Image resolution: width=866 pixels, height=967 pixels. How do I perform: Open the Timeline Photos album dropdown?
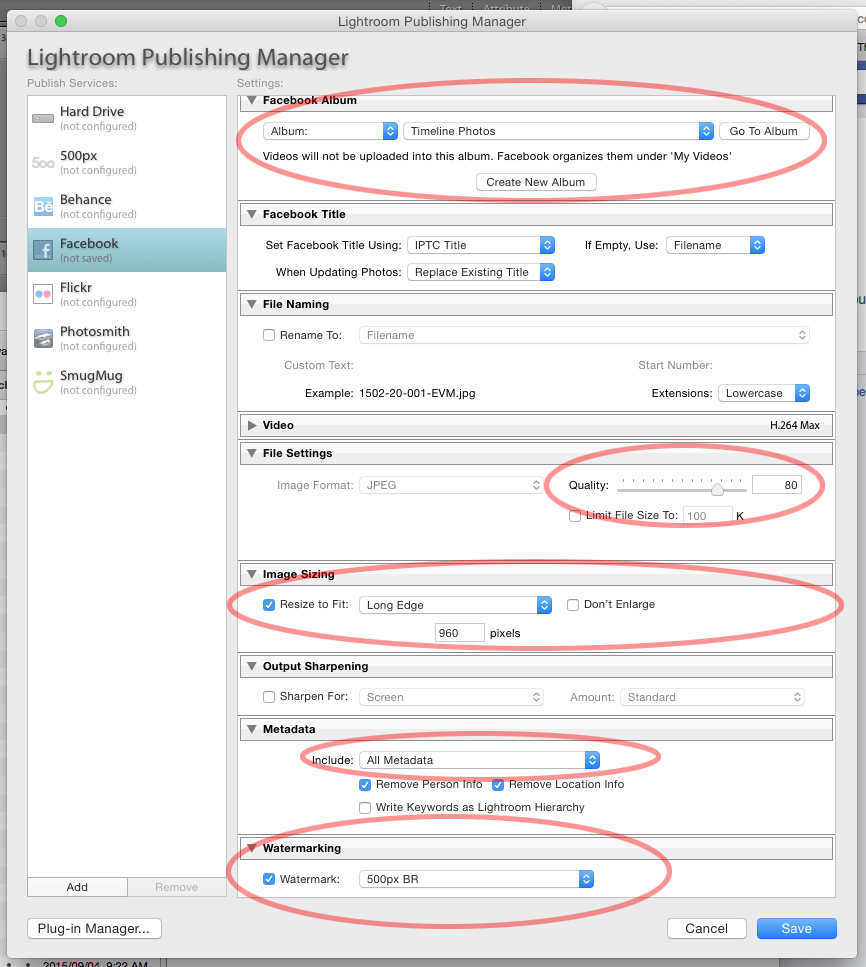point(558,131)
